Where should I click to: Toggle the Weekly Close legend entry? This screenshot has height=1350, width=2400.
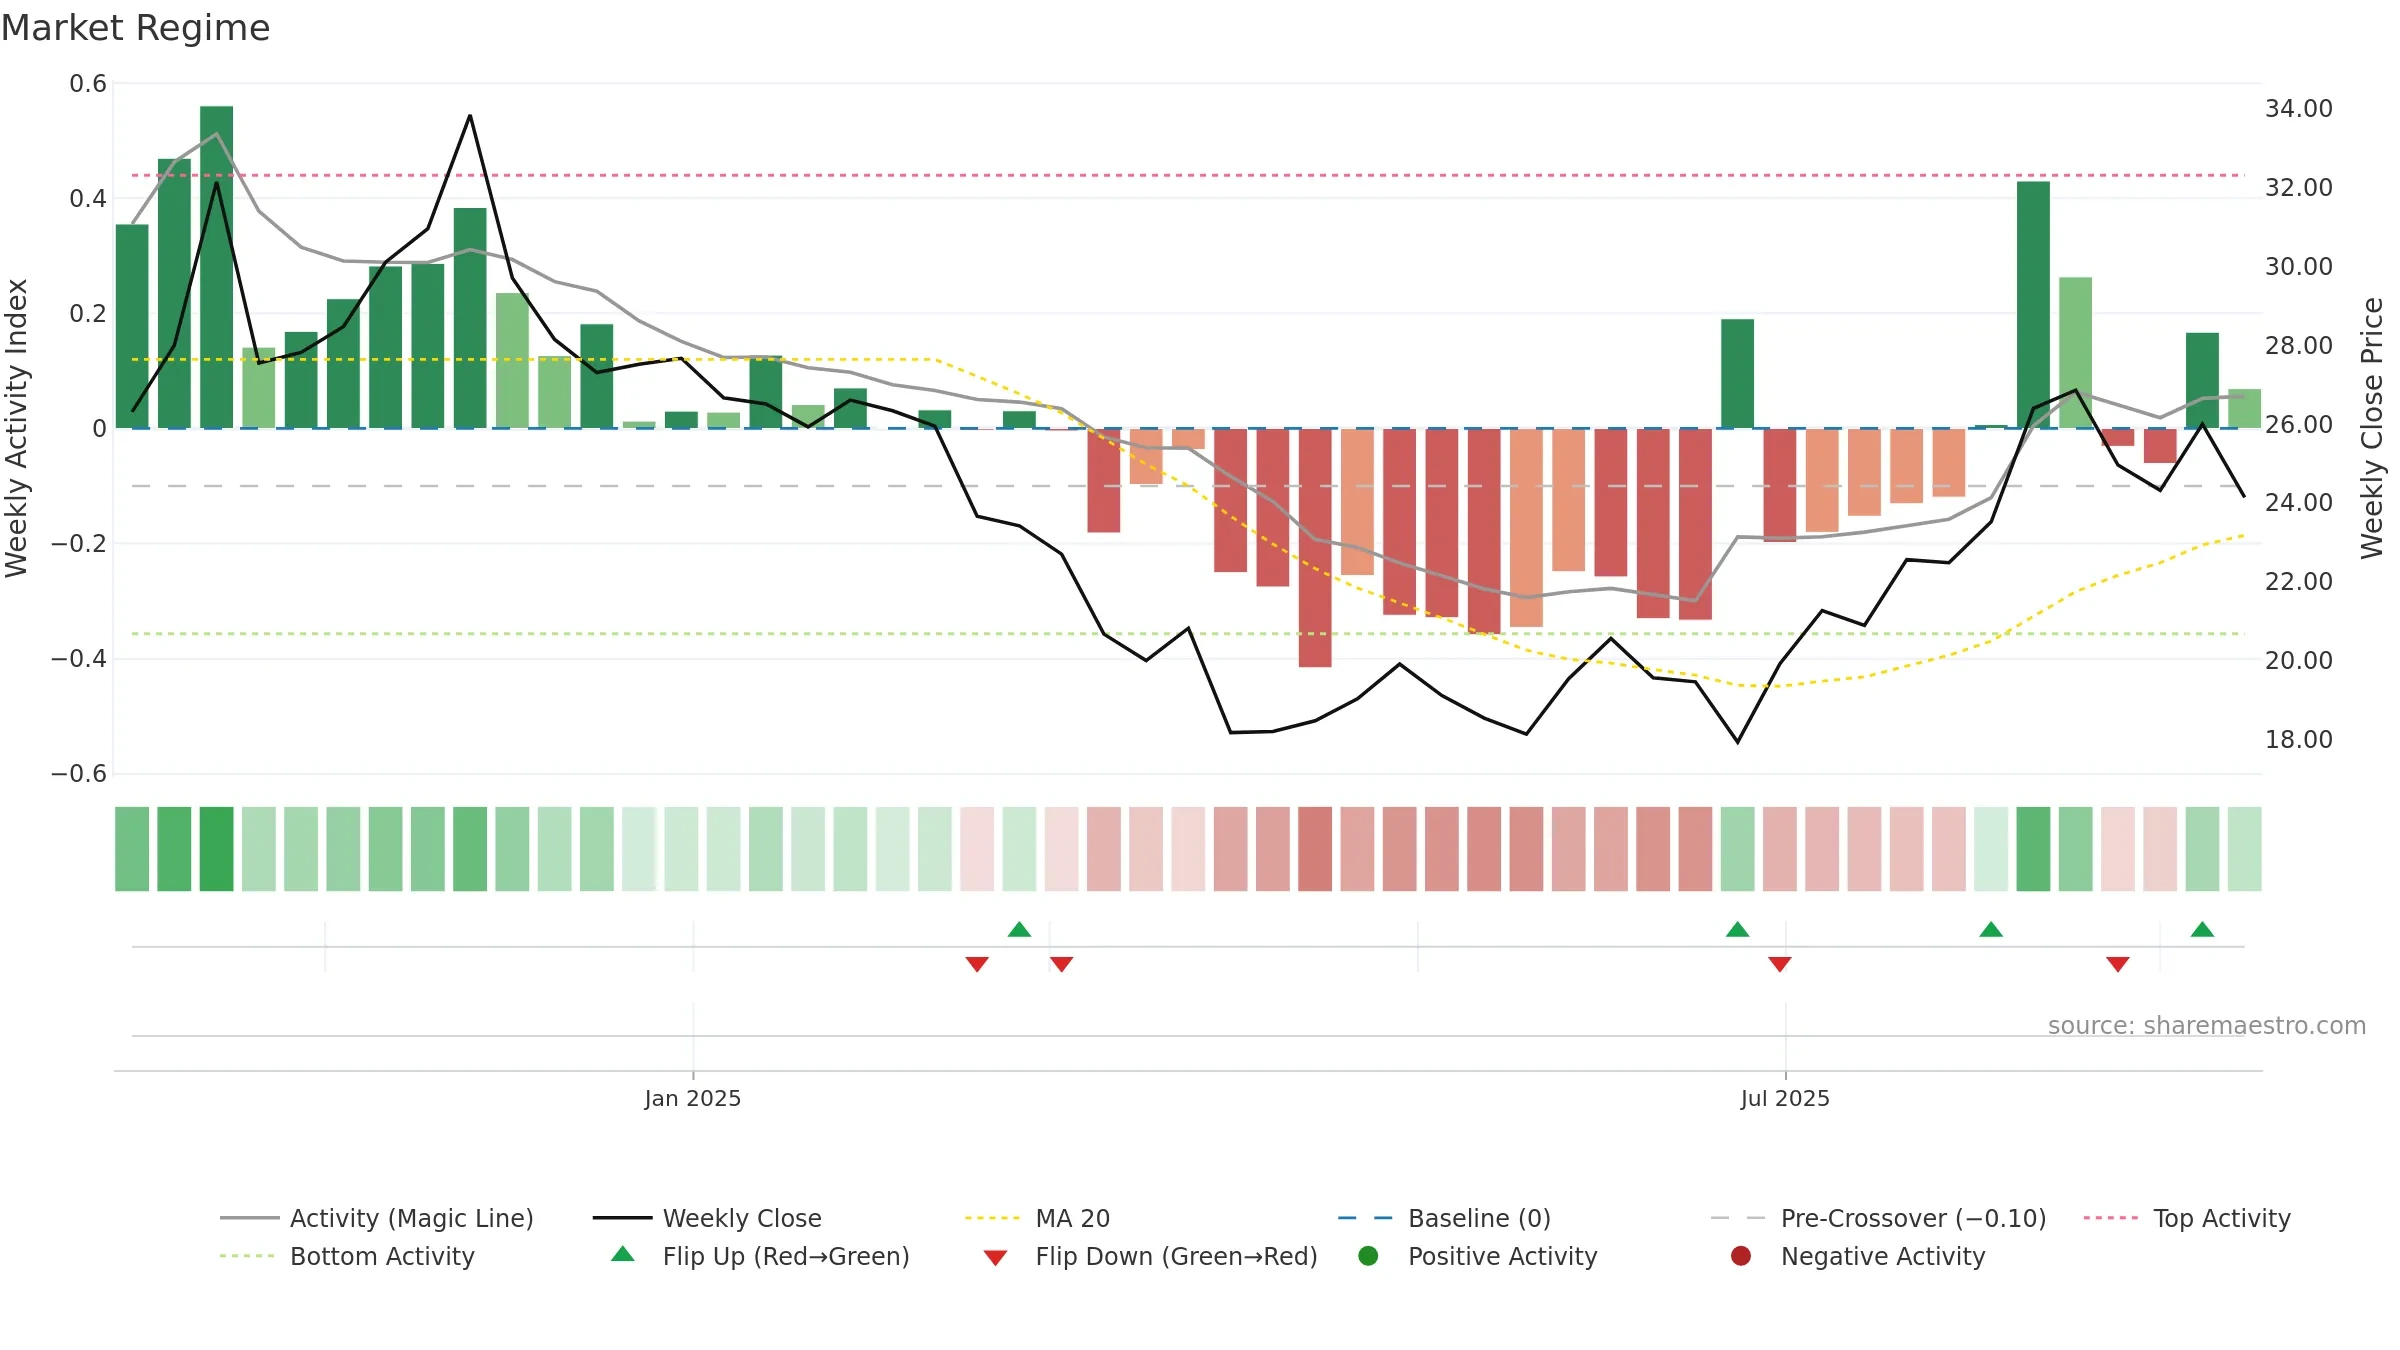tap(707, 1218)
